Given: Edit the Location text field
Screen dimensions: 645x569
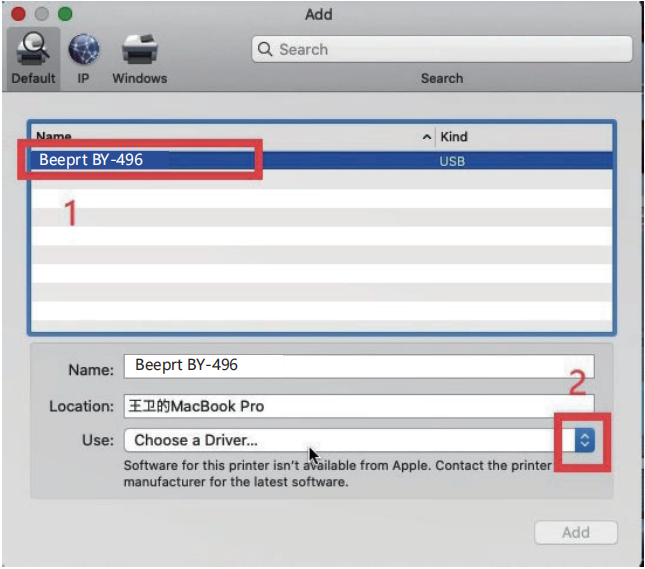Looking at the screenshot, I should tap(359, 406).
